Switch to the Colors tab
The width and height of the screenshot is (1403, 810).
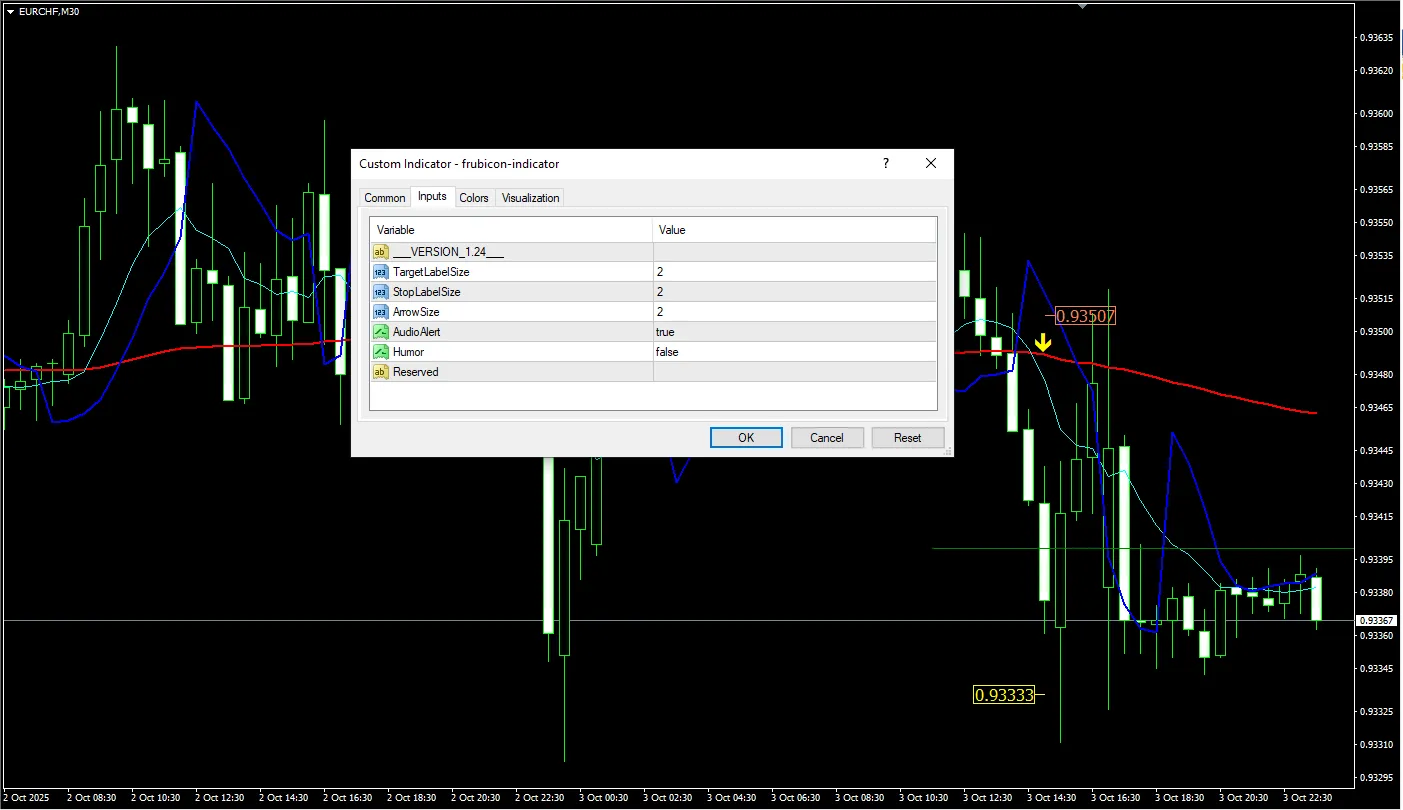pos(474,198)
